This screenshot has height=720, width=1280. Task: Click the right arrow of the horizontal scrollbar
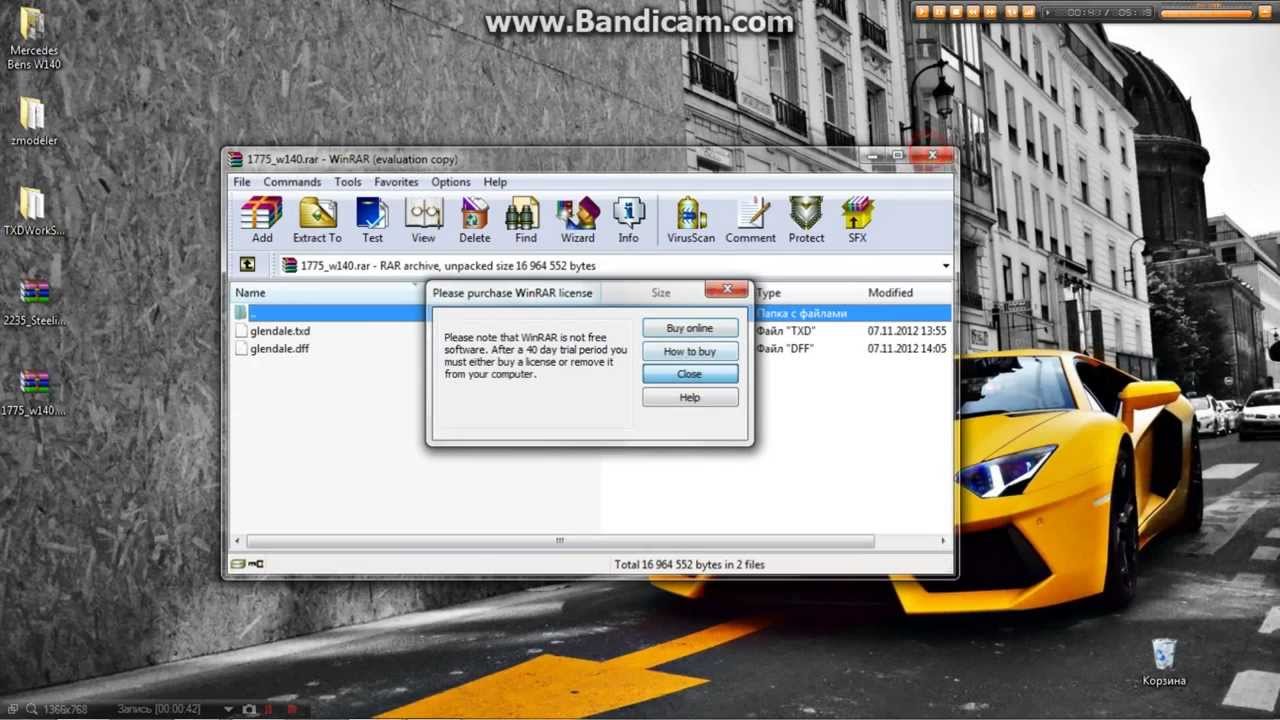pyautogui.click(x=943, y=541)
